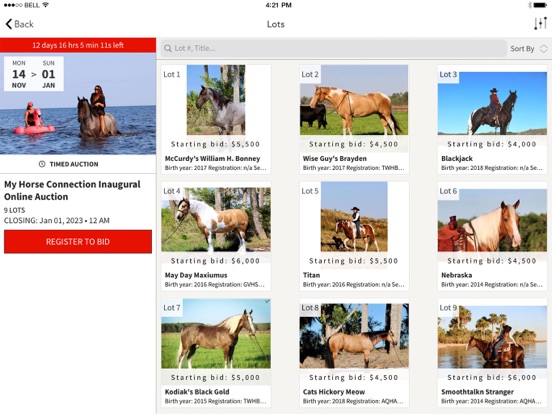This screenshot has width=552, height=414.
Task: Click the battery icon in status bar
Action: [x=540, y=5]
